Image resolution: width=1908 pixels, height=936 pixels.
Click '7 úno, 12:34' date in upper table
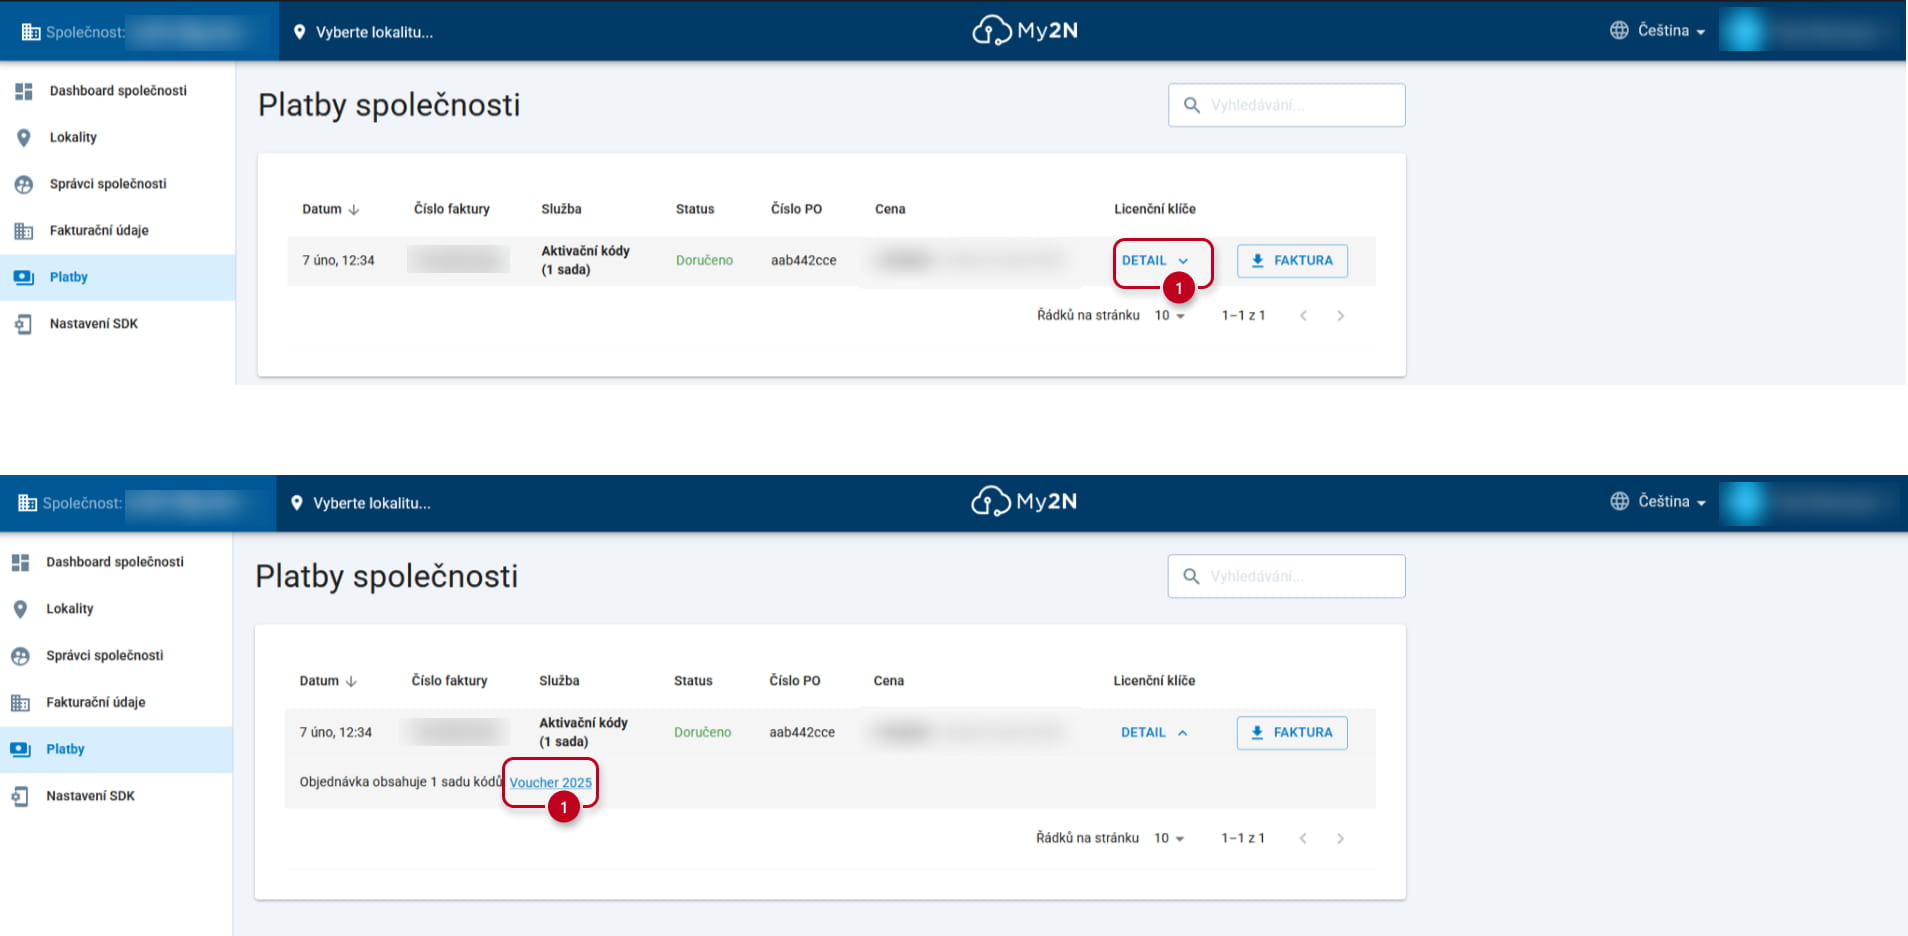(339, 261)
